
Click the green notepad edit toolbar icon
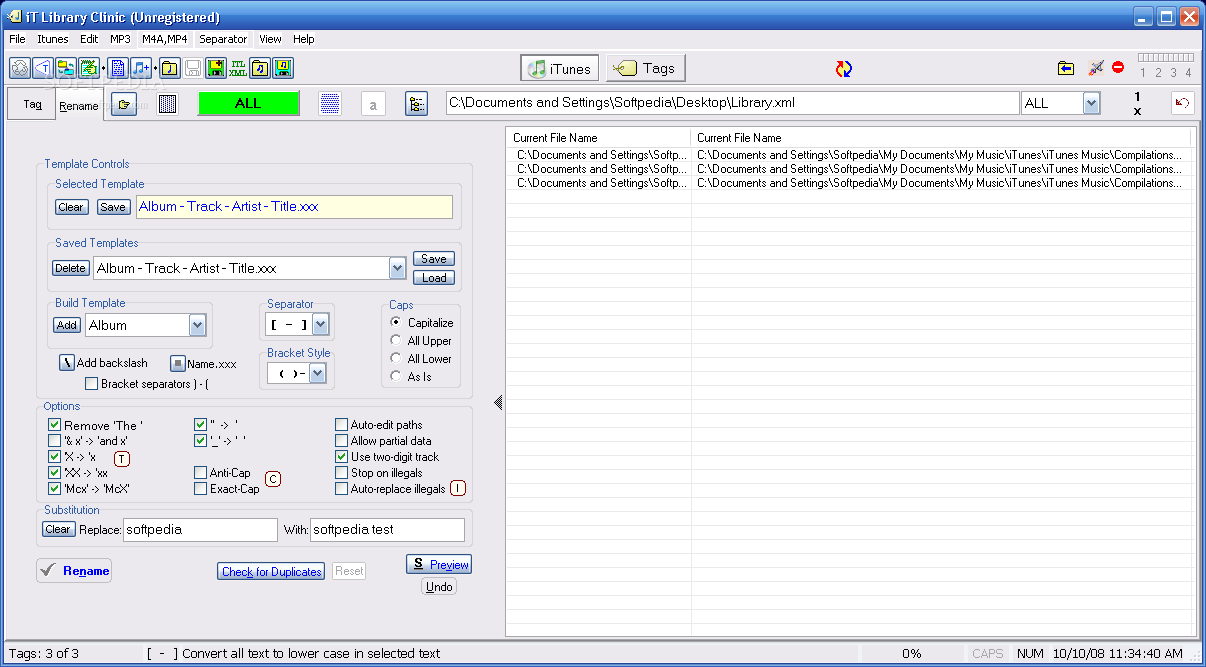(x=89, y=68)
